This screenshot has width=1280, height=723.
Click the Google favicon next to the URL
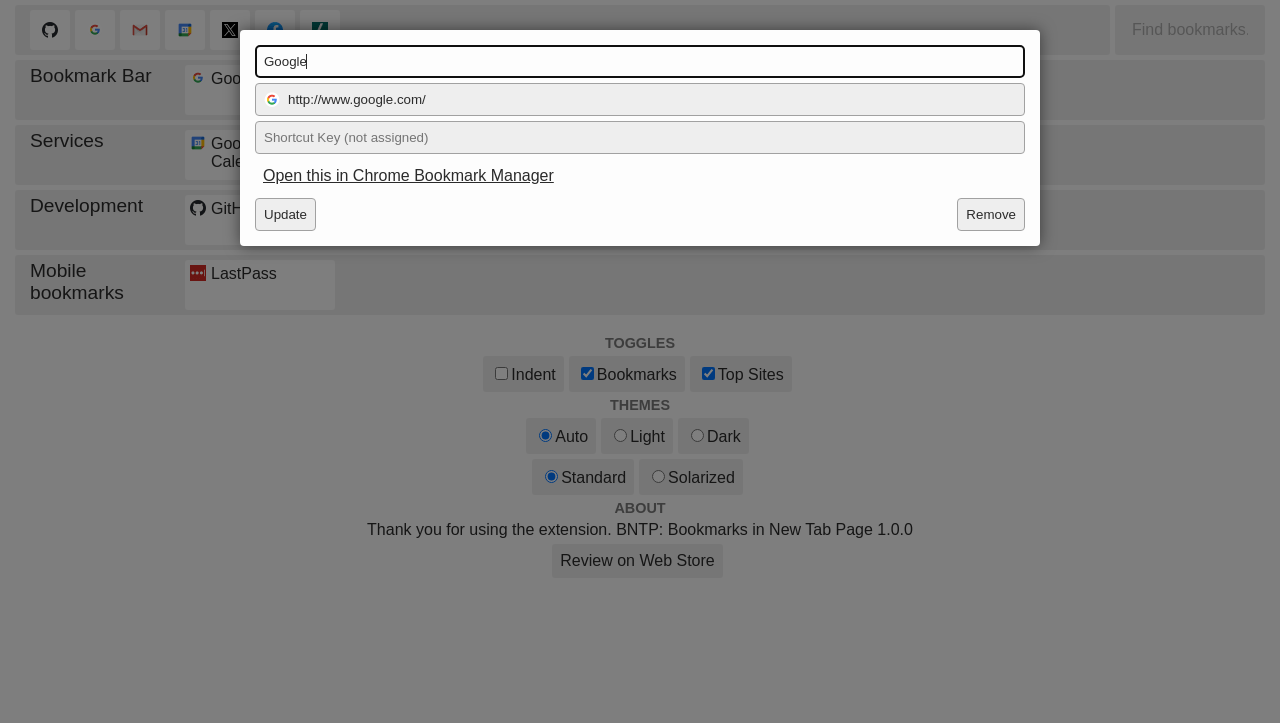272,99
